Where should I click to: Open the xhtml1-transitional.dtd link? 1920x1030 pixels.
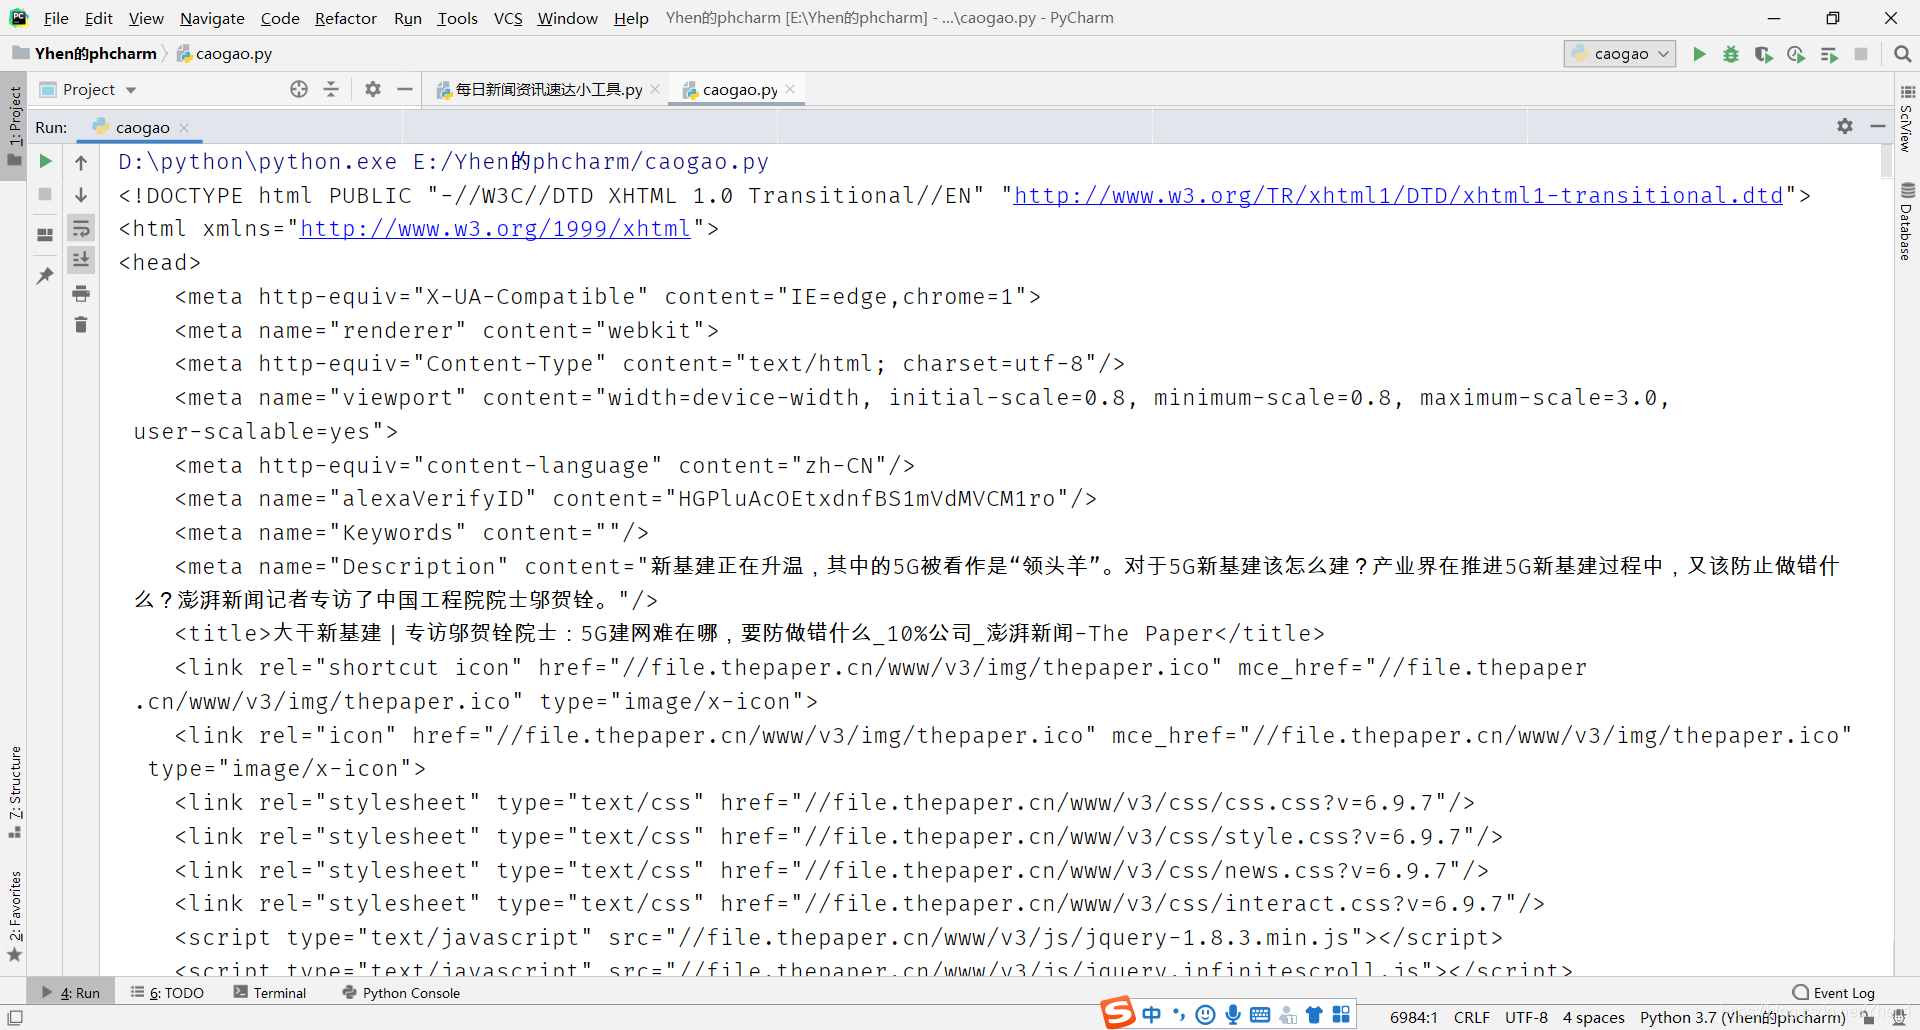(1398, 195)
